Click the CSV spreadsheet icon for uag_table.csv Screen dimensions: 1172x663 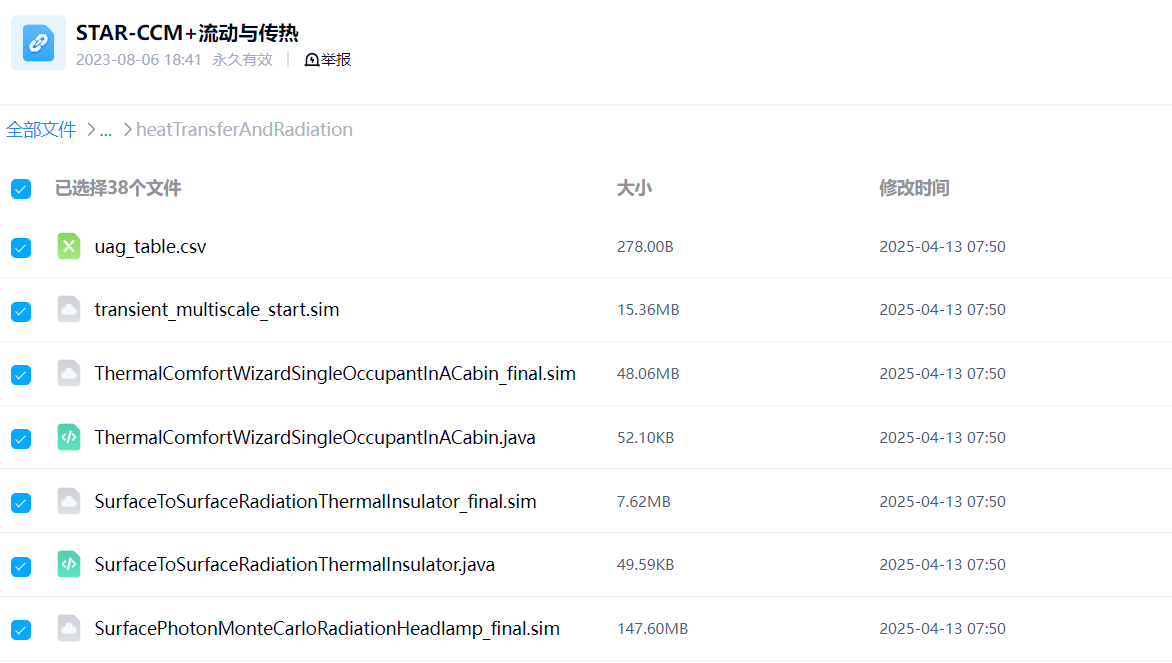click(69, 246)
